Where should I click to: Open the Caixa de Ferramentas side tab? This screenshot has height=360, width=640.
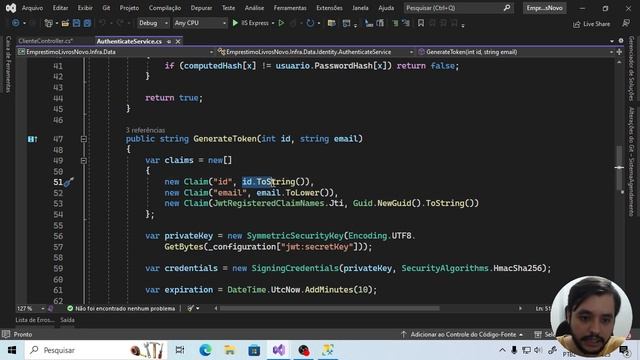click(x=8, y=64)
